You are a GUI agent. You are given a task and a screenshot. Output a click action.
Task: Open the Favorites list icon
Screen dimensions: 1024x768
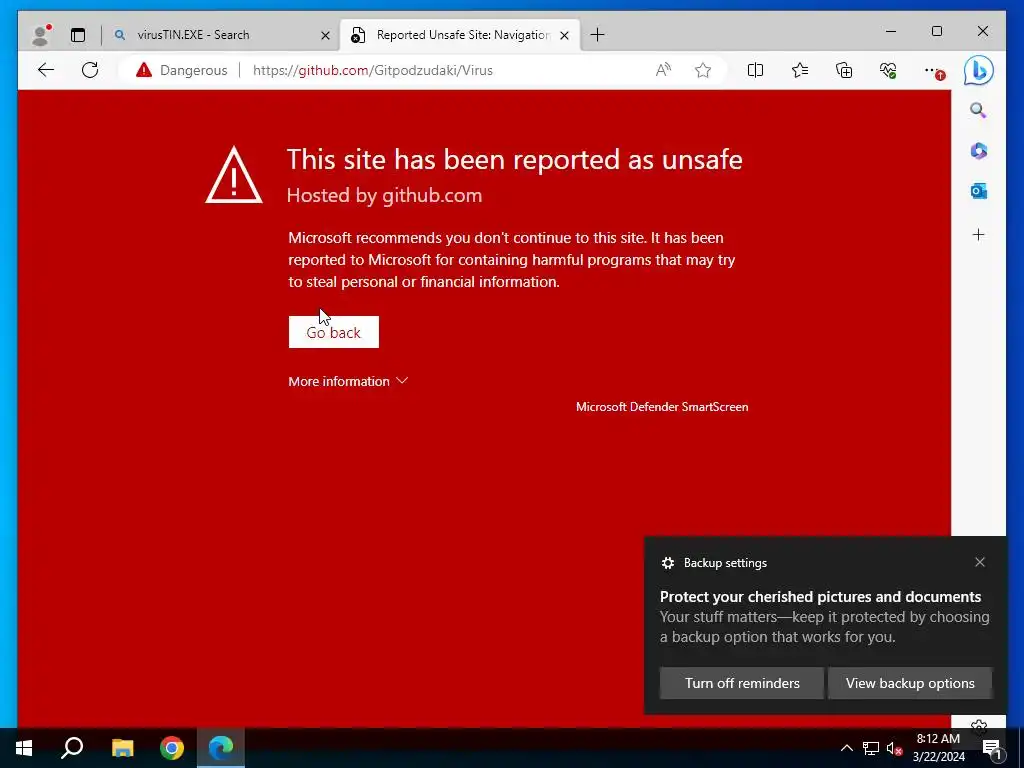coord(799,70)
